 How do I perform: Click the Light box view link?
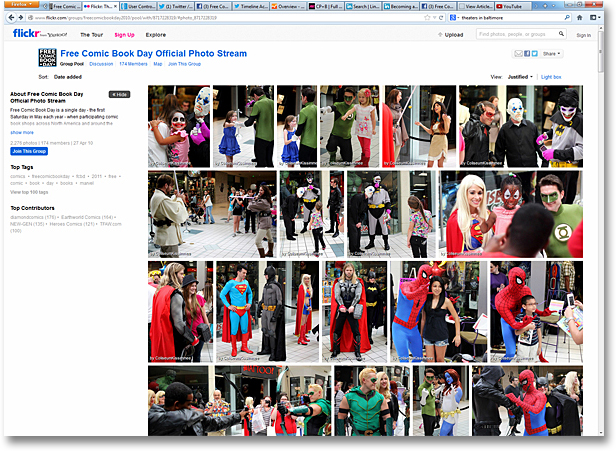(551, 77)
